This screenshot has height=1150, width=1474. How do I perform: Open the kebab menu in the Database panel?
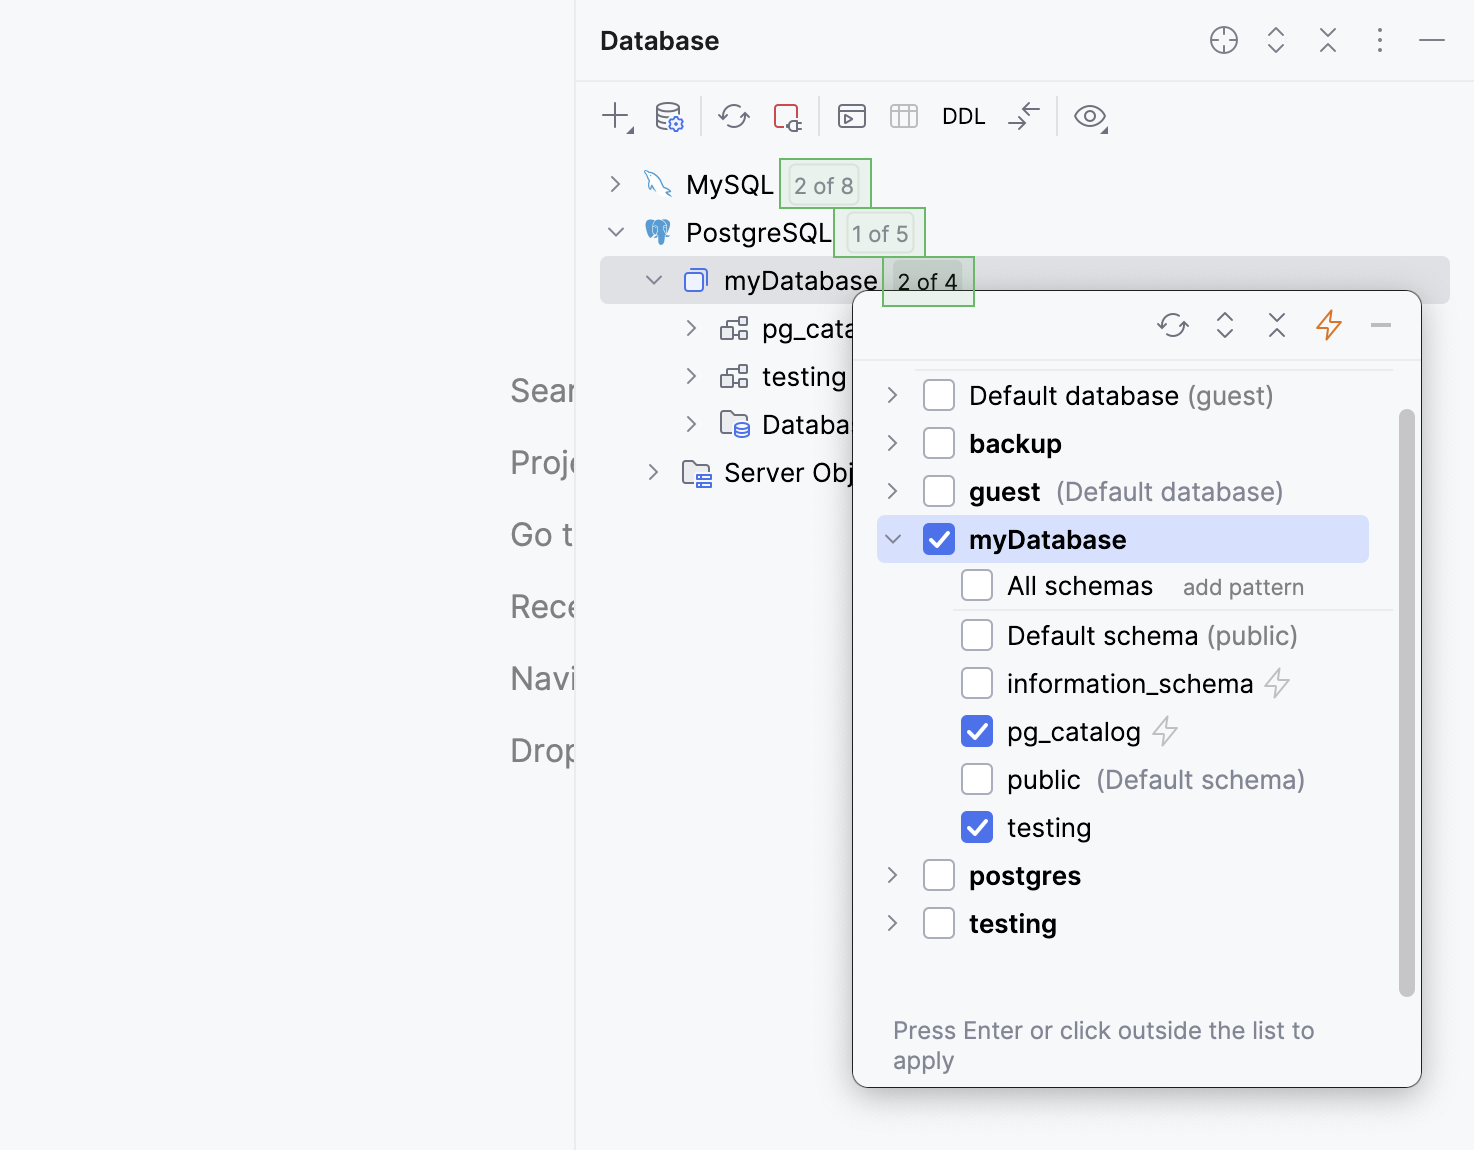click(1380, 40)
